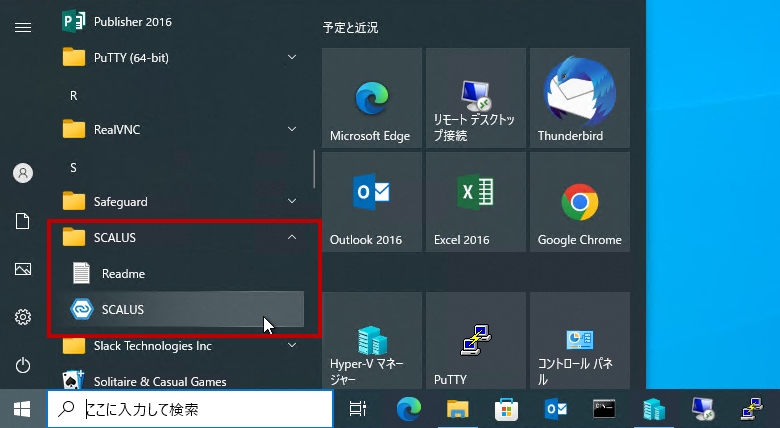Open the user account icon

[x=23, y=173]
